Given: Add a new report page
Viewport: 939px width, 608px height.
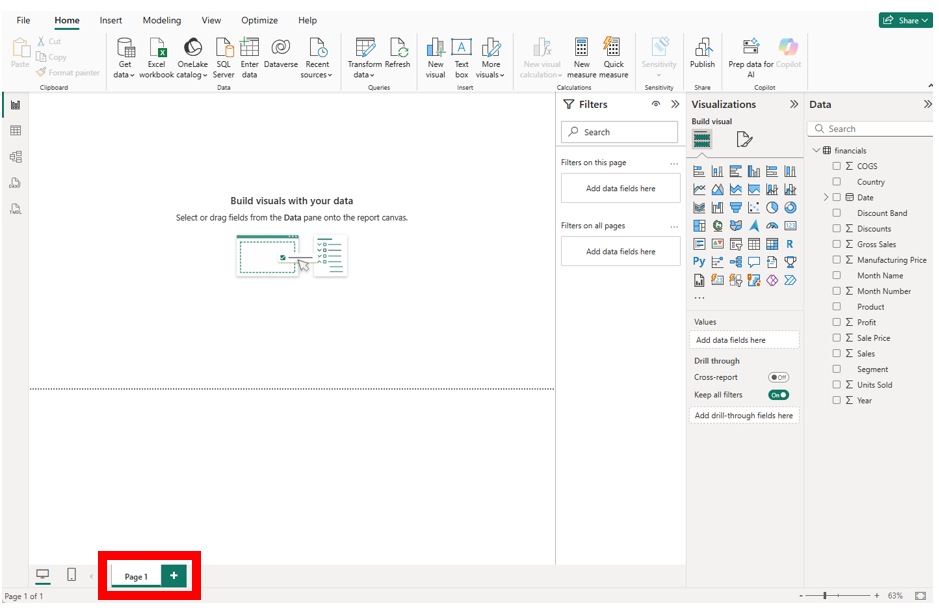Looking at the screenshot, I should pos(174,576).
